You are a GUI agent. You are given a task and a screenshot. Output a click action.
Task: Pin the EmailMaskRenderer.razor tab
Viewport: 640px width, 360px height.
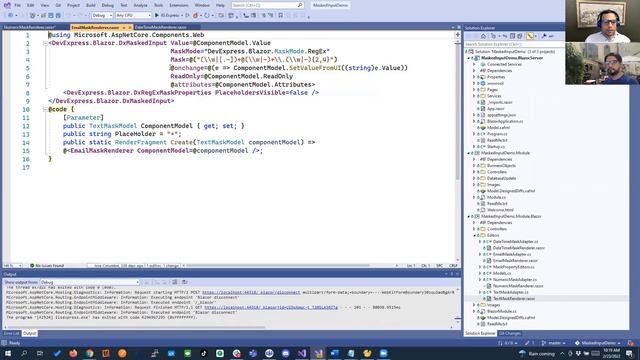[124, 27]
